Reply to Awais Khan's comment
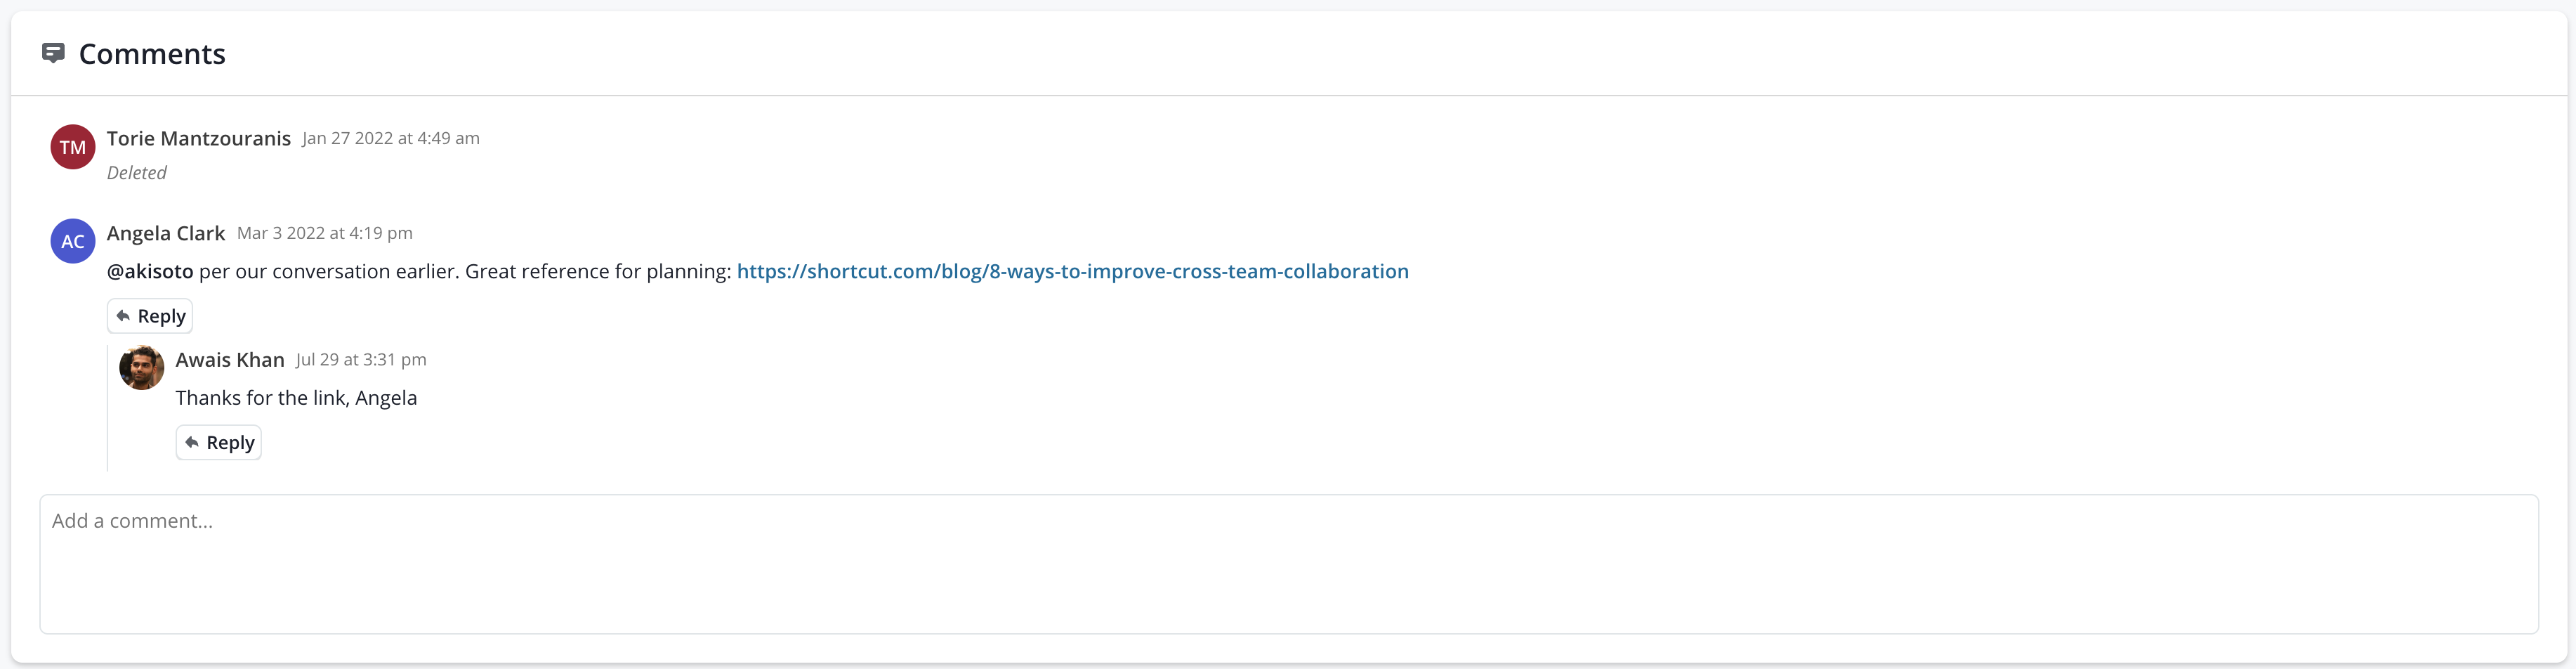Image resolution: width=2576 pixels, height=669 pixels. 219,442
